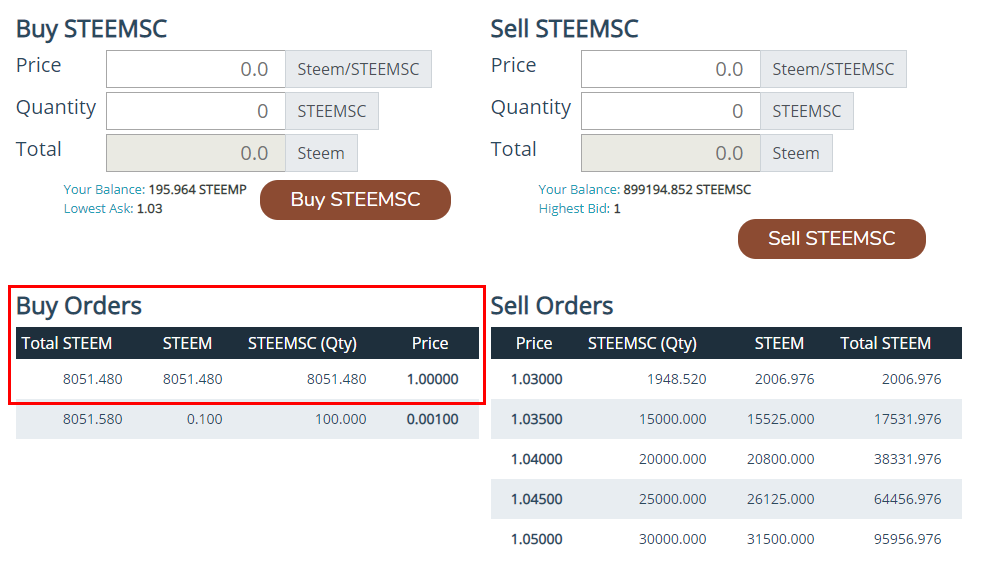This screenshot has width=983, height=577.
Task: Focus the Buy Price input field
Action: tap(196, 70)
